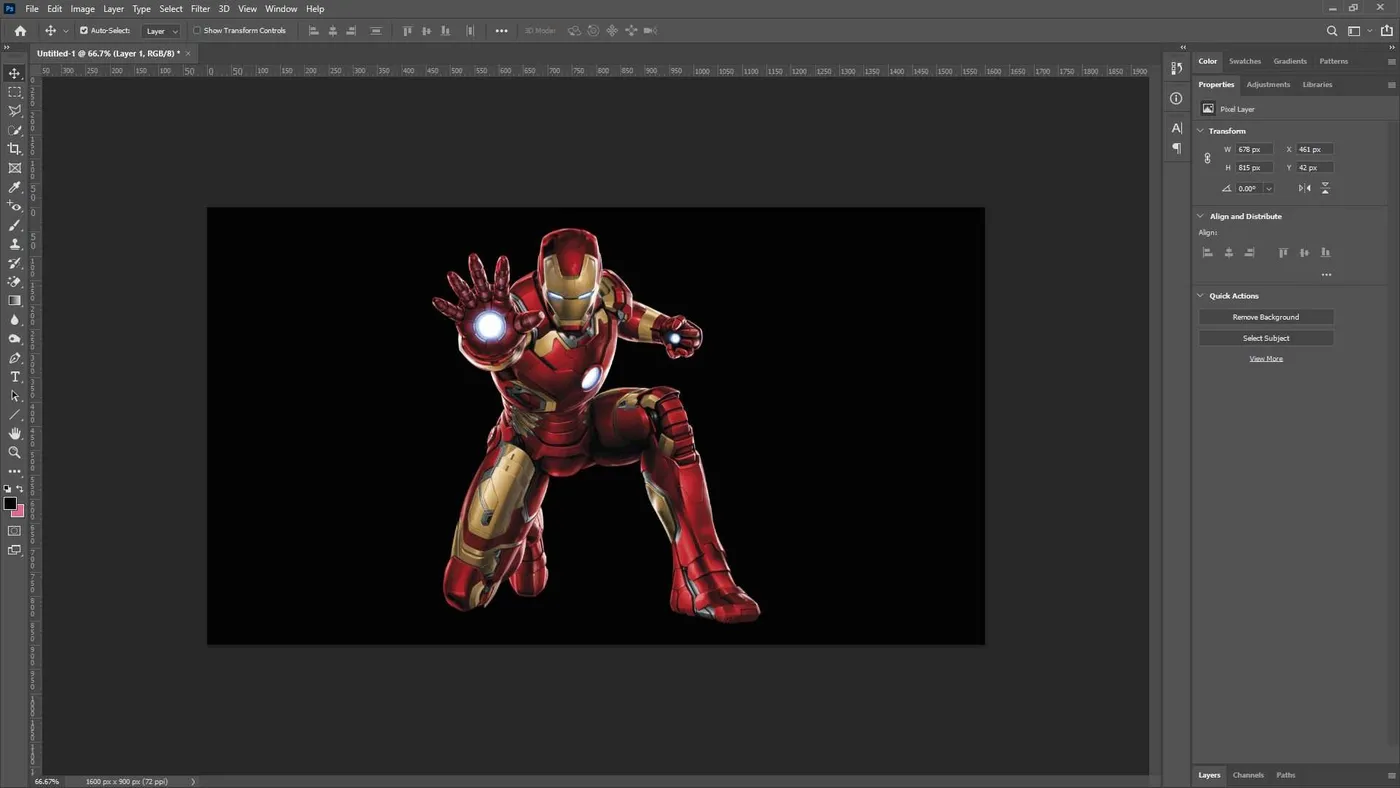Select the Hand tool
This screenshot has height=788, width=1400.
pos(15,434)
